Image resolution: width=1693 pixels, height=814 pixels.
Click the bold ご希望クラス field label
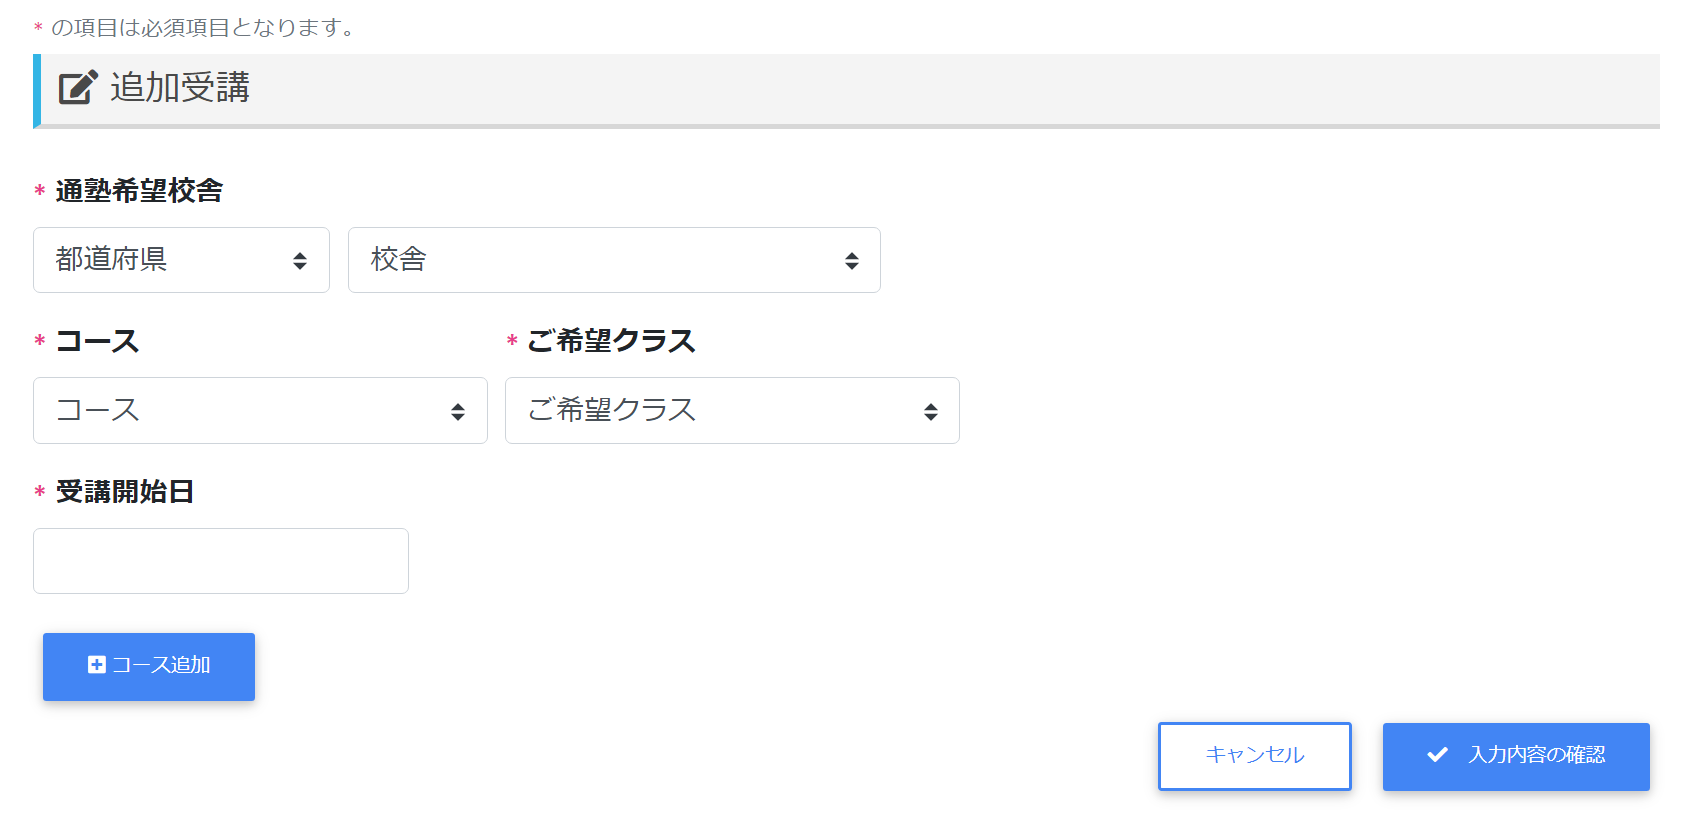[x=611, y=341]
